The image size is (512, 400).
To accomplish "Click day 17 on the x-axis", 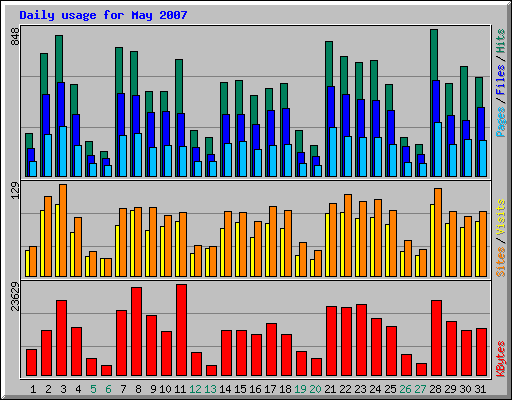I will coord(270,389).
